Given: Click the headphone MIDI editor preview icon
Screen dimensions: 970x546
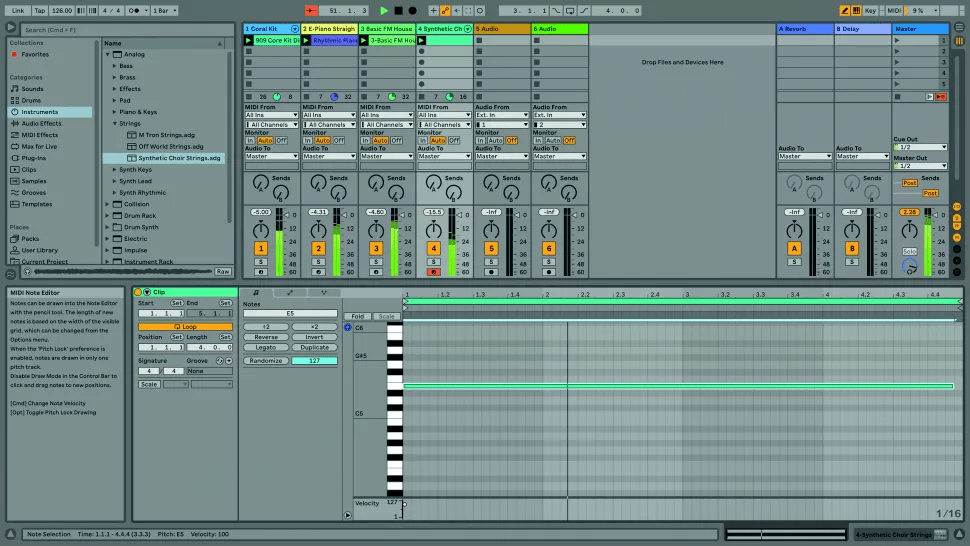Looking at the screenshot, I should (348, 327).
